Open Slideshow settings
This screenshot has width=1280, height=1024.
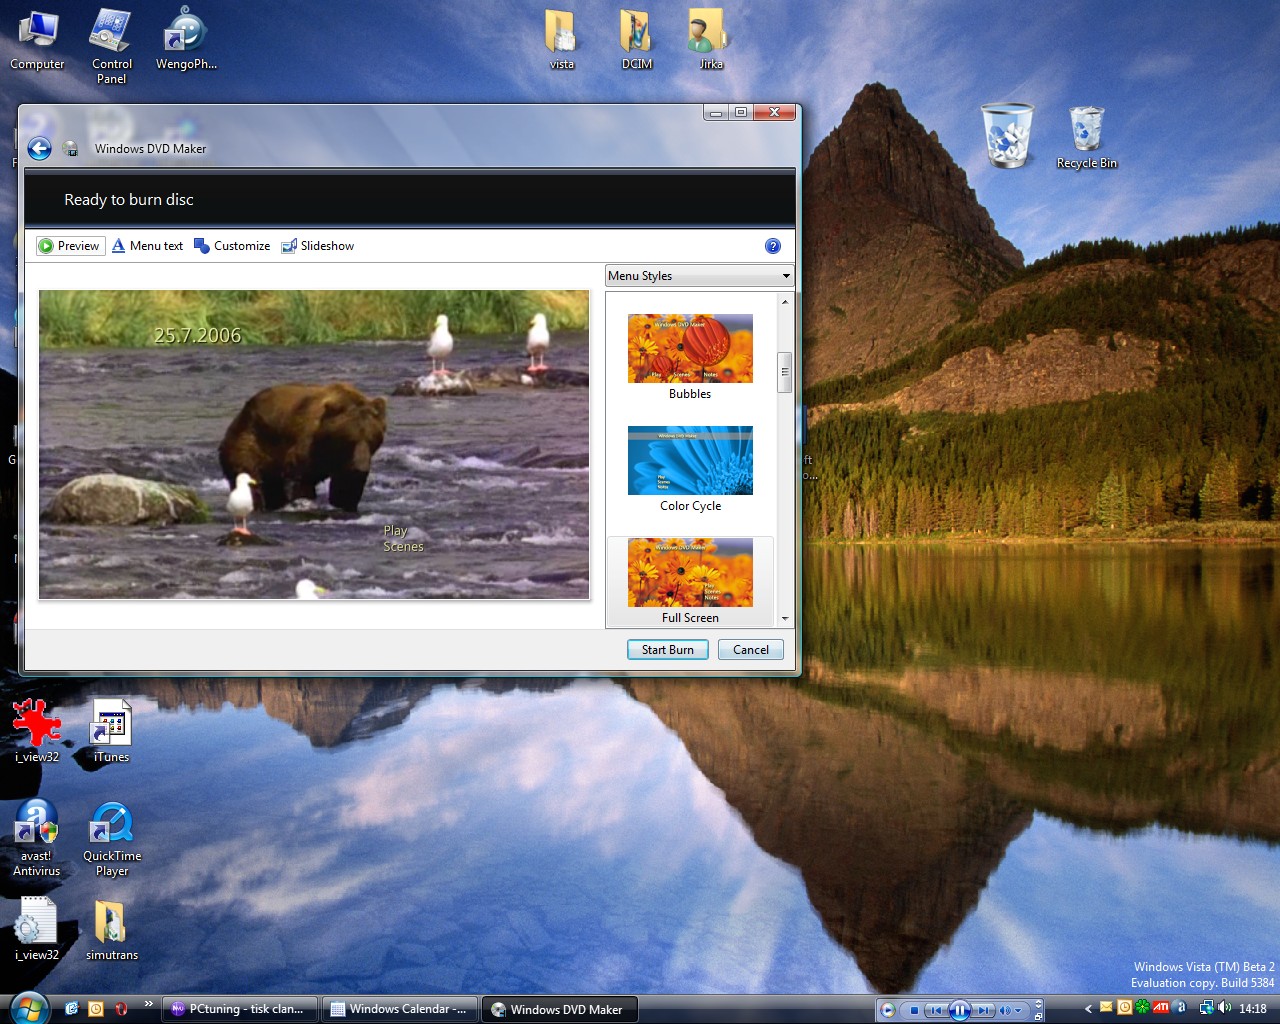(318, 246)
